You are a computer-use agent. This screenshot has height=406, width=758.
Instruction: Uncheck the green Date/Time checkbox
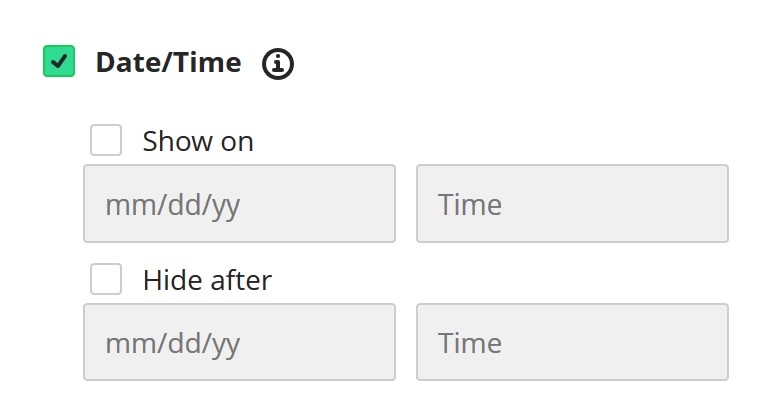tap(59, 61)
